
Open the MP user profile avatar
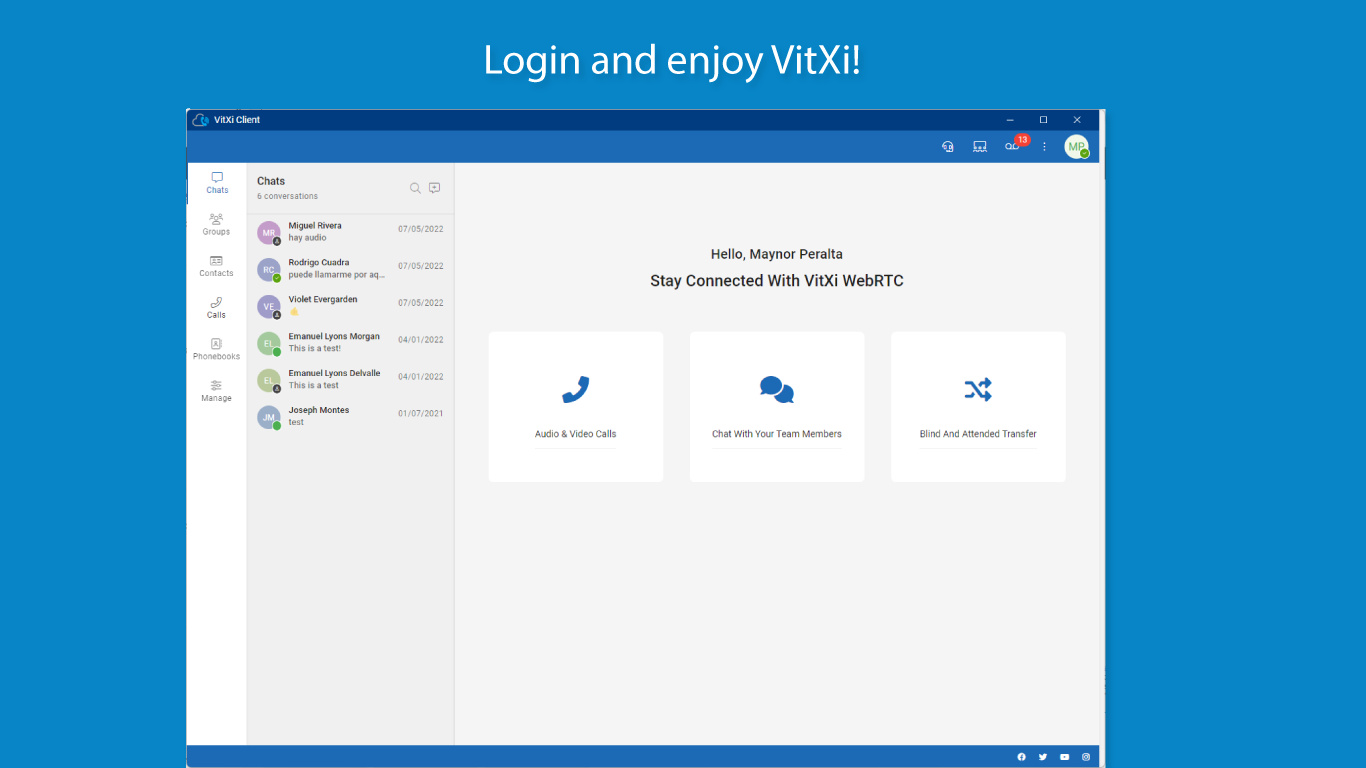pyautogui.click(x=1076, y=147)
